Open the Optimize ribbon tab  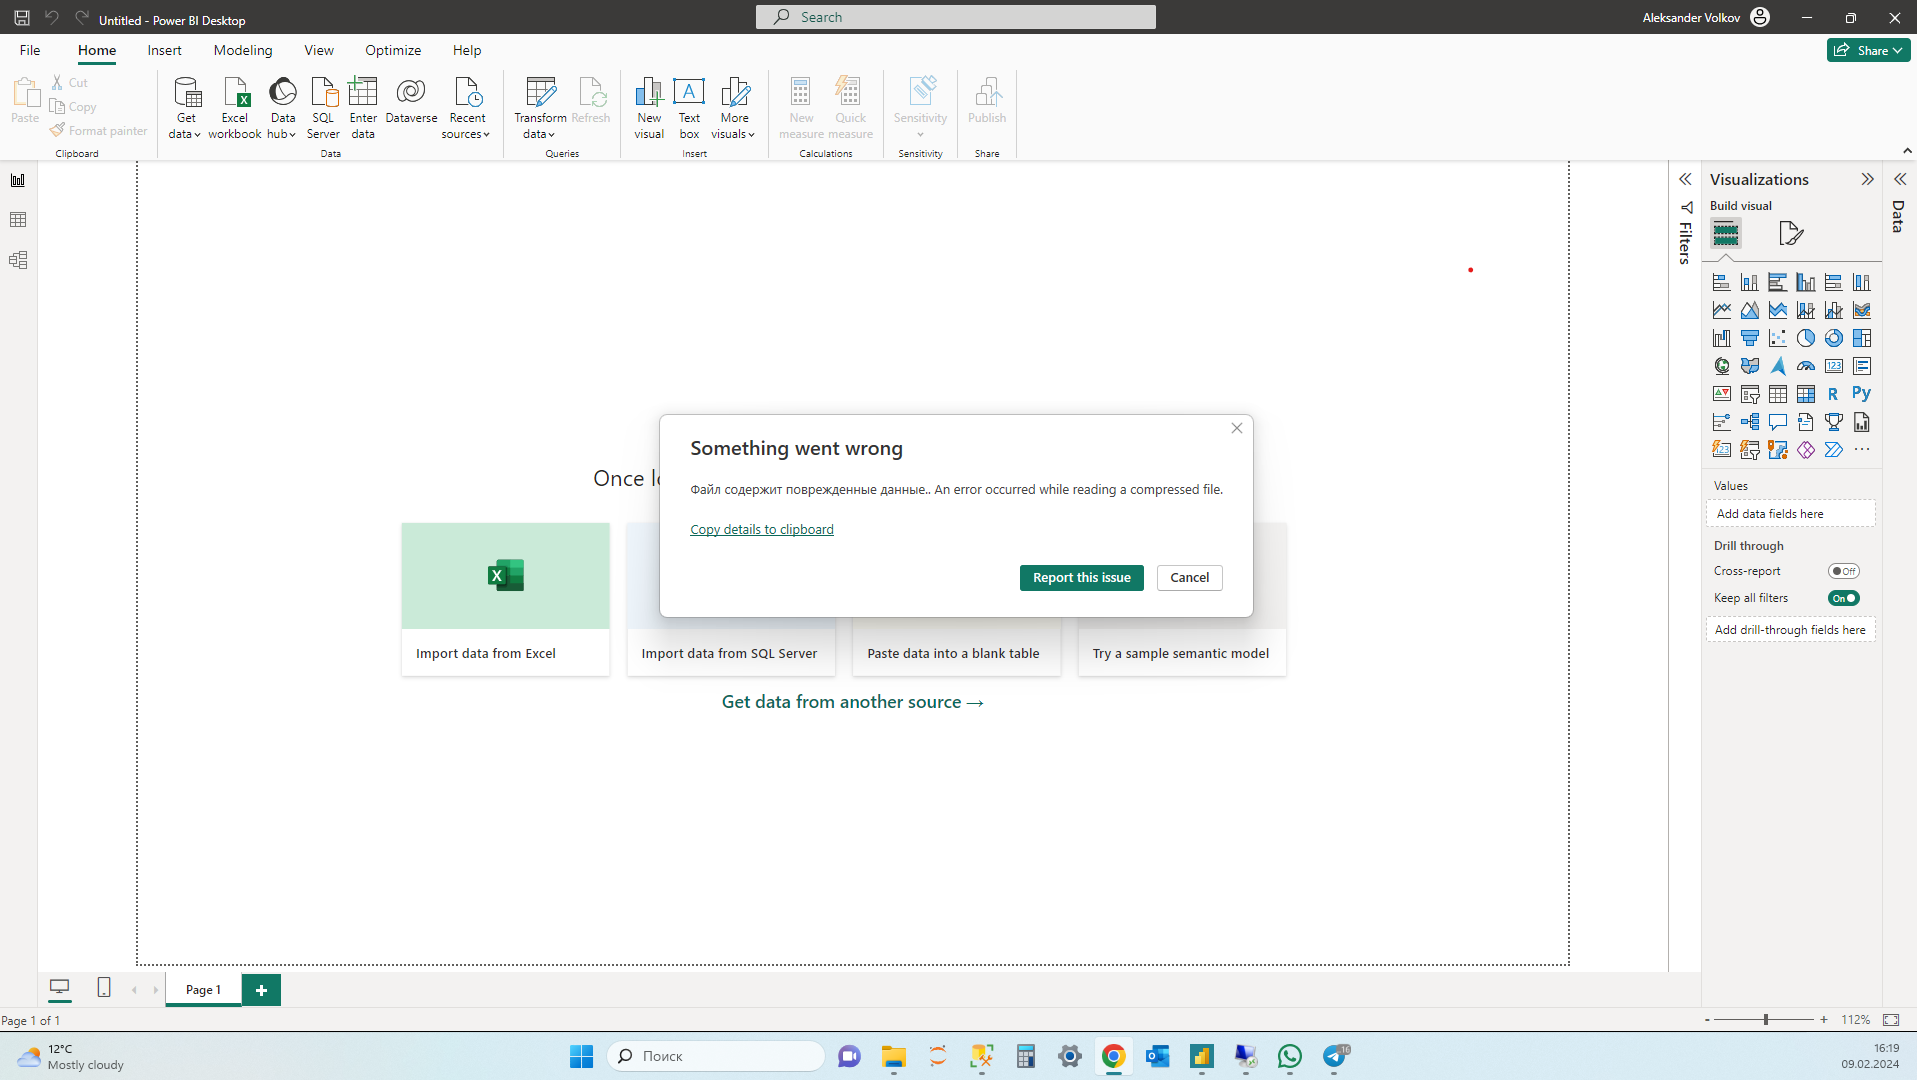[393, 50]
